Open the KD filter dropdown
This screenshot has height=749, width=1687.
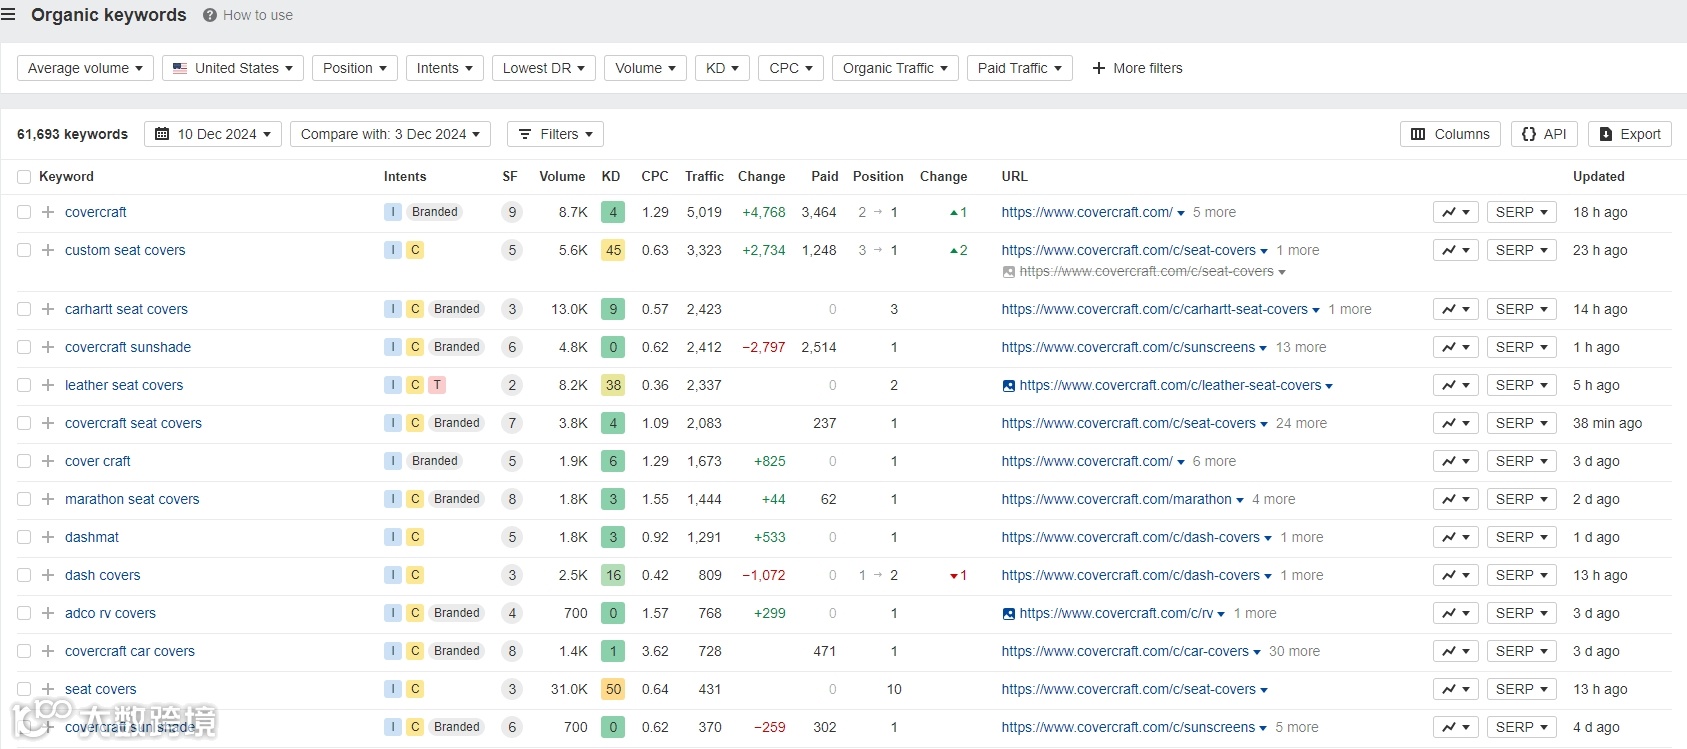(722, 68)
